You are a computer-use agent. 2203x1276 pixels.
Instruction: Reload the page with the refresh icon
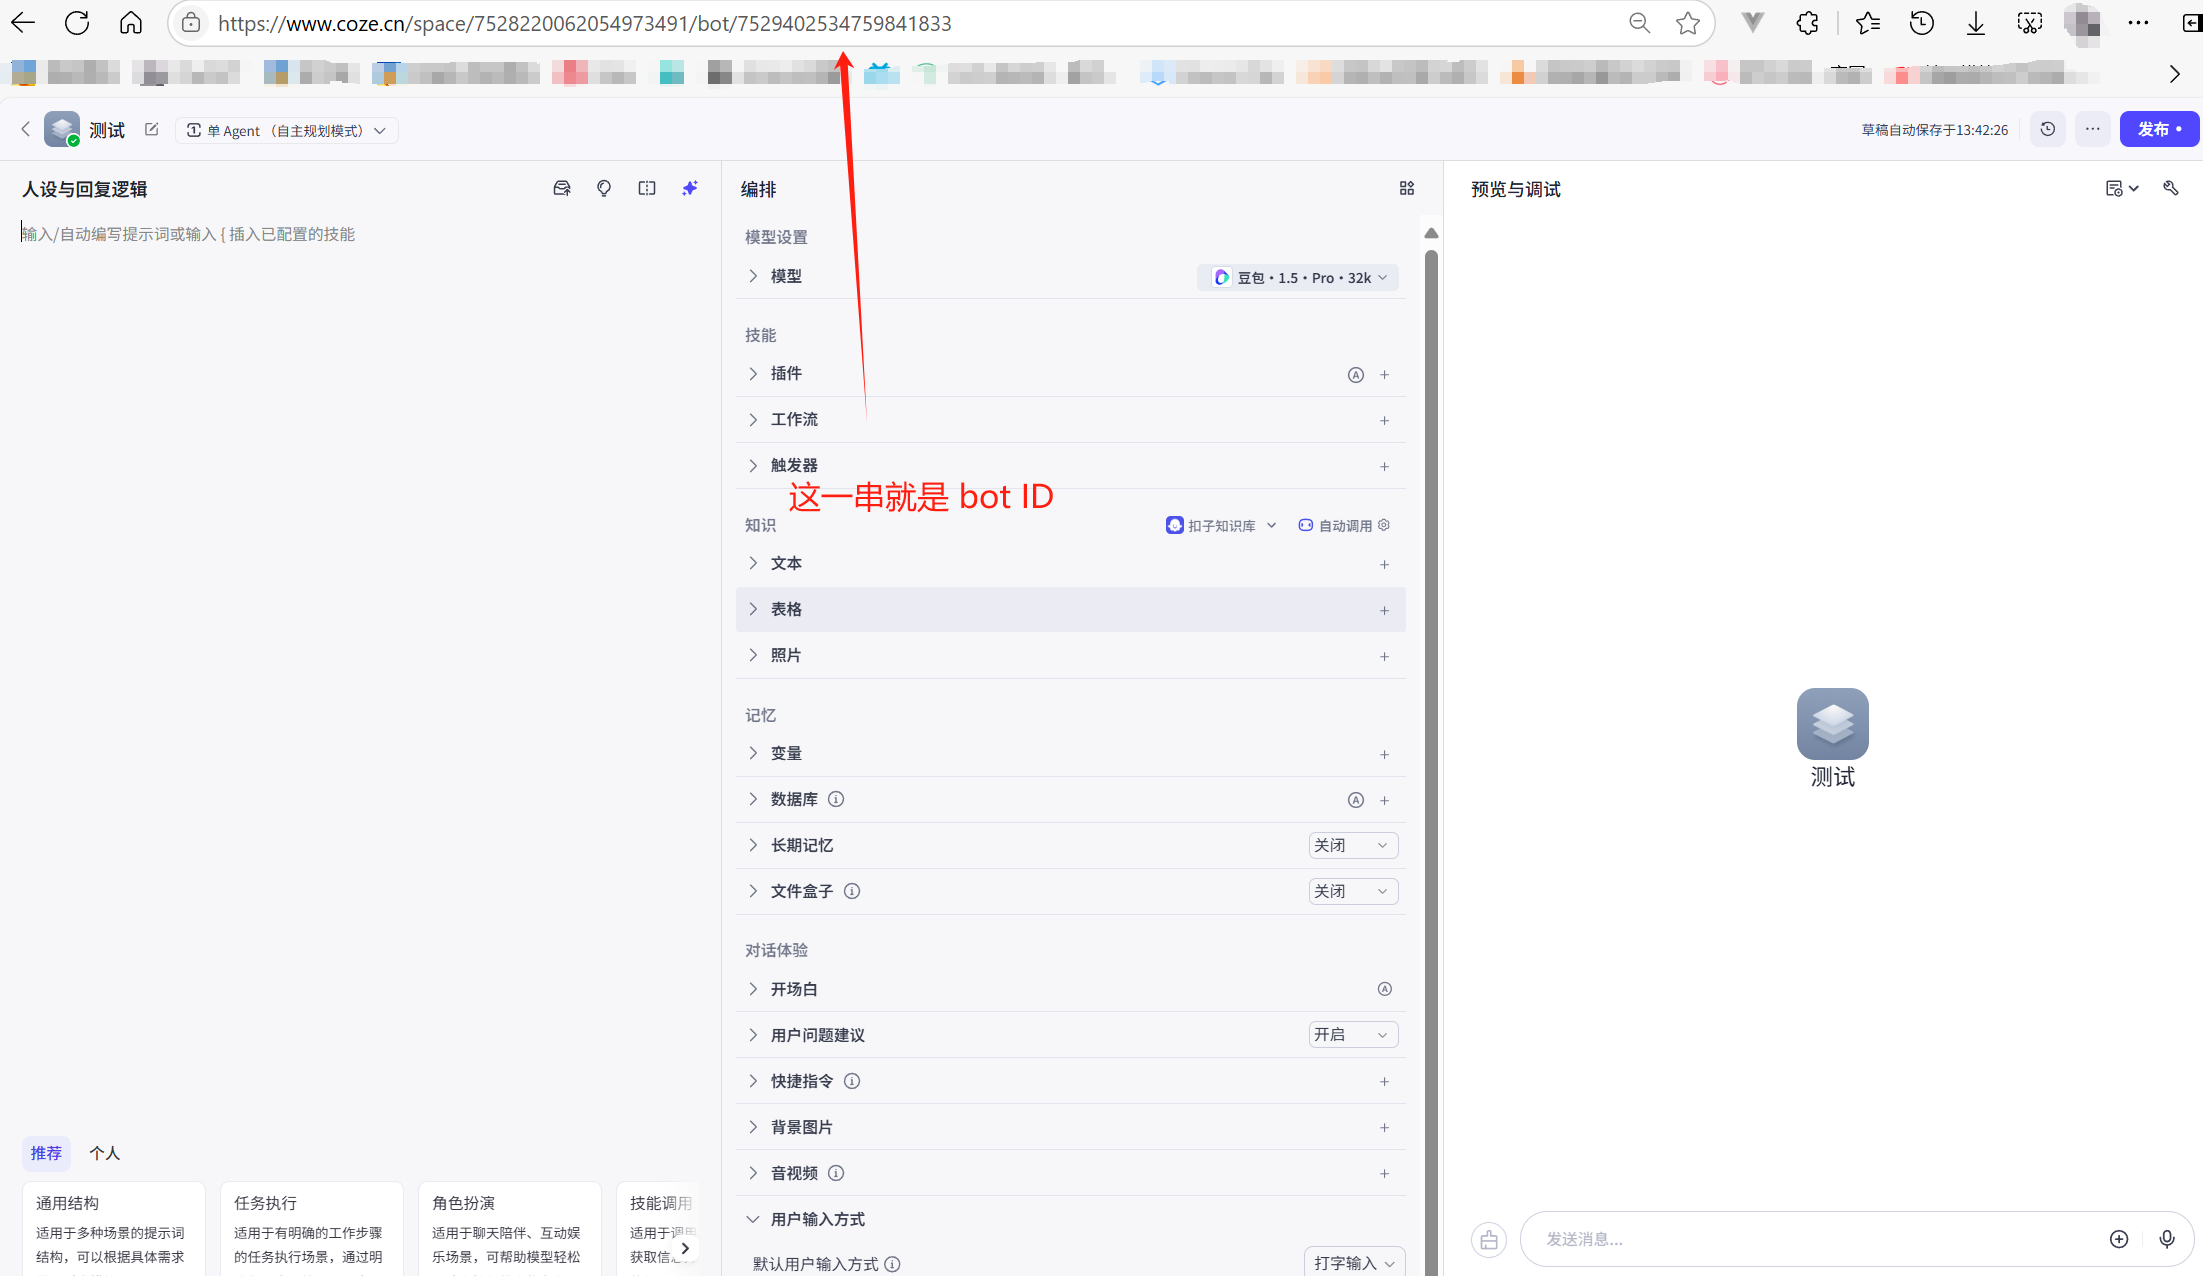coord(77,22)
